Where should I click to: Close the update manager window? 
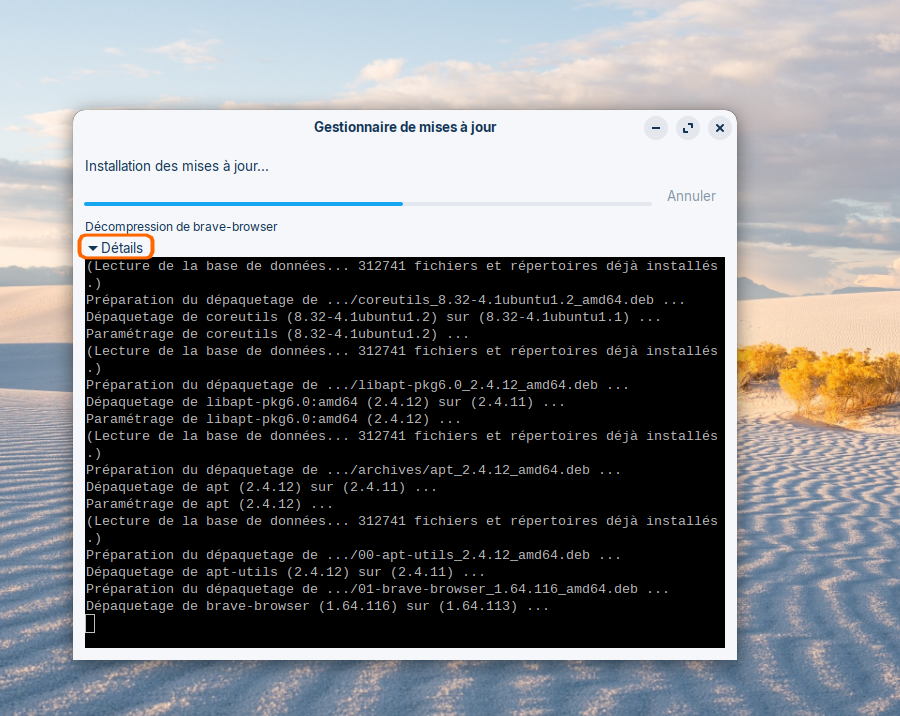[x=719, y=128]
